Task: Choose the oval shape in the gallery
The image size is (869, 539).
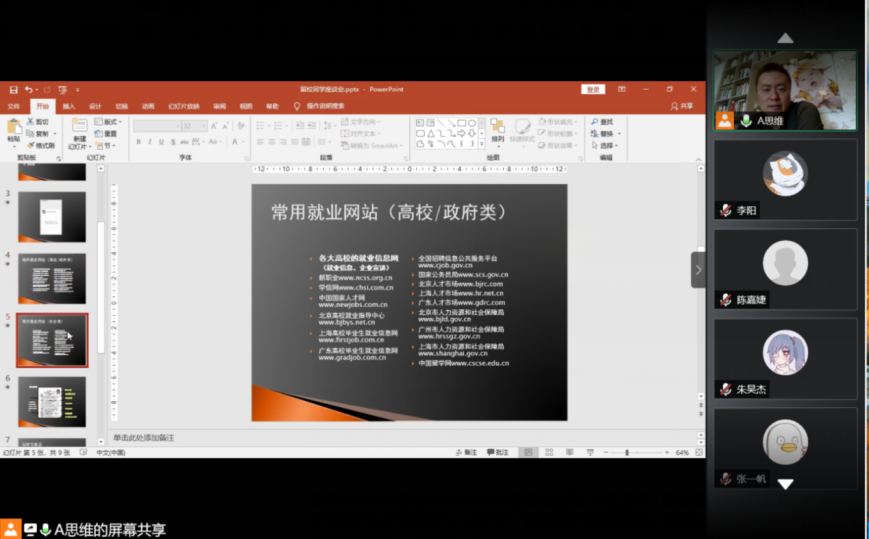Action: click(472, 123)
